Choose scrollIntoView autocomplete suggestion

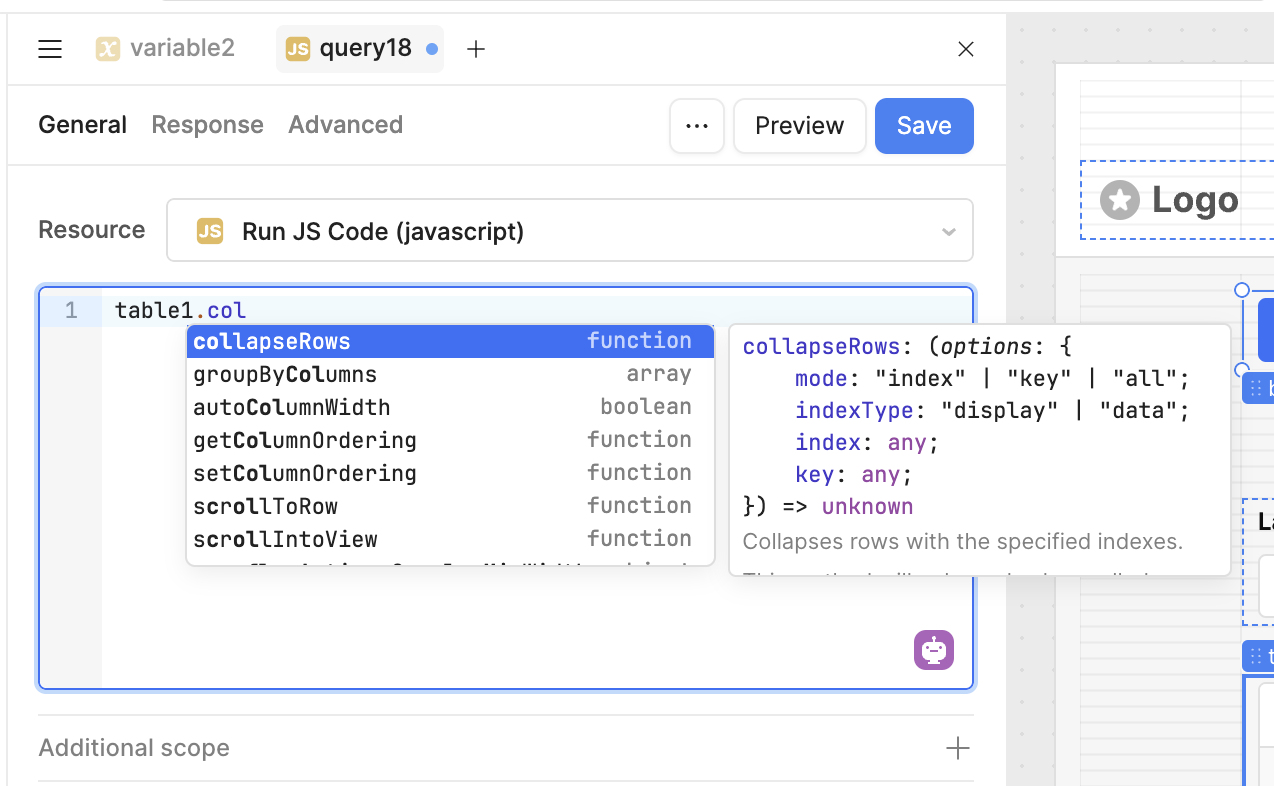coord(450,539)
